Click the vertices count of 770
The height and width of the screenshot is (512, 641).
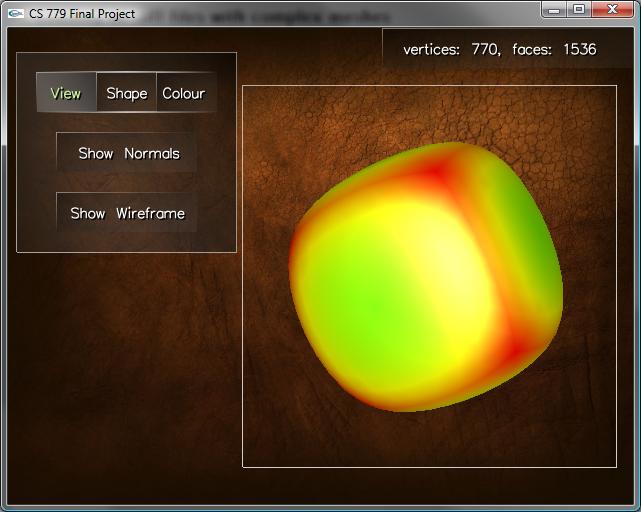[485, 49]
